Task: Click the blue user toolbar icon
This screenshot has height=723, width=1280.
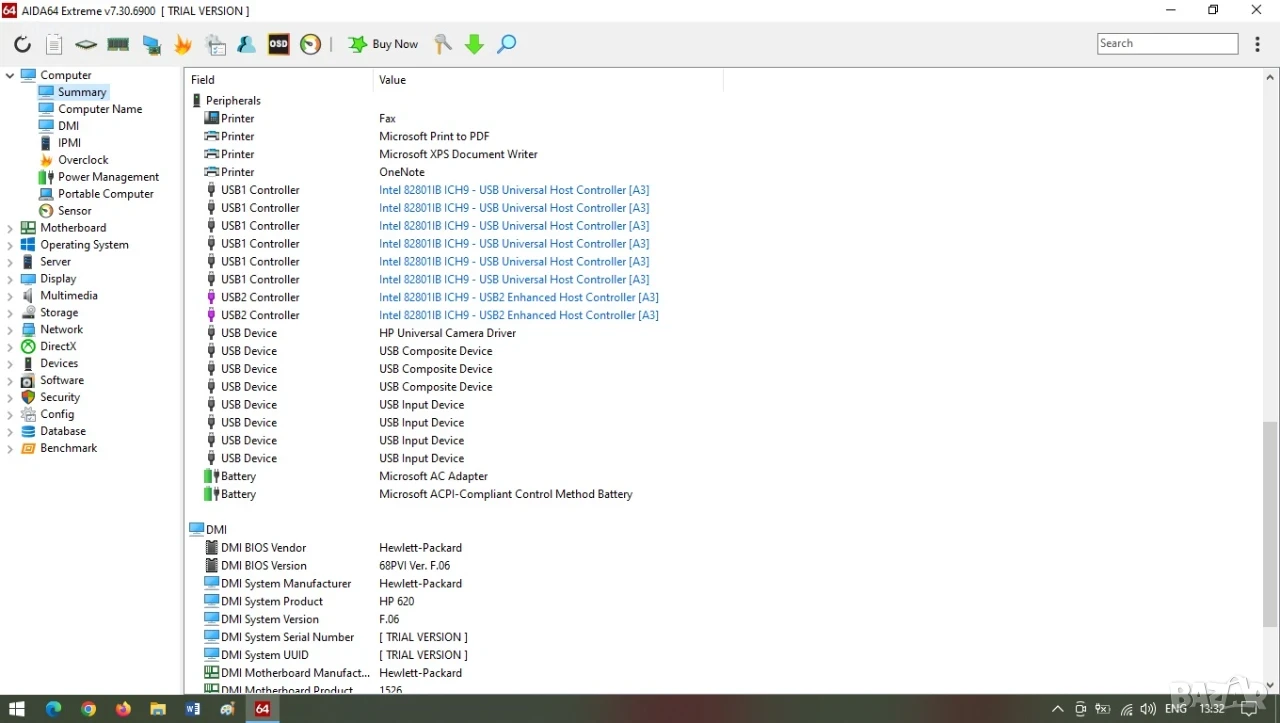Action: (246, 44)
